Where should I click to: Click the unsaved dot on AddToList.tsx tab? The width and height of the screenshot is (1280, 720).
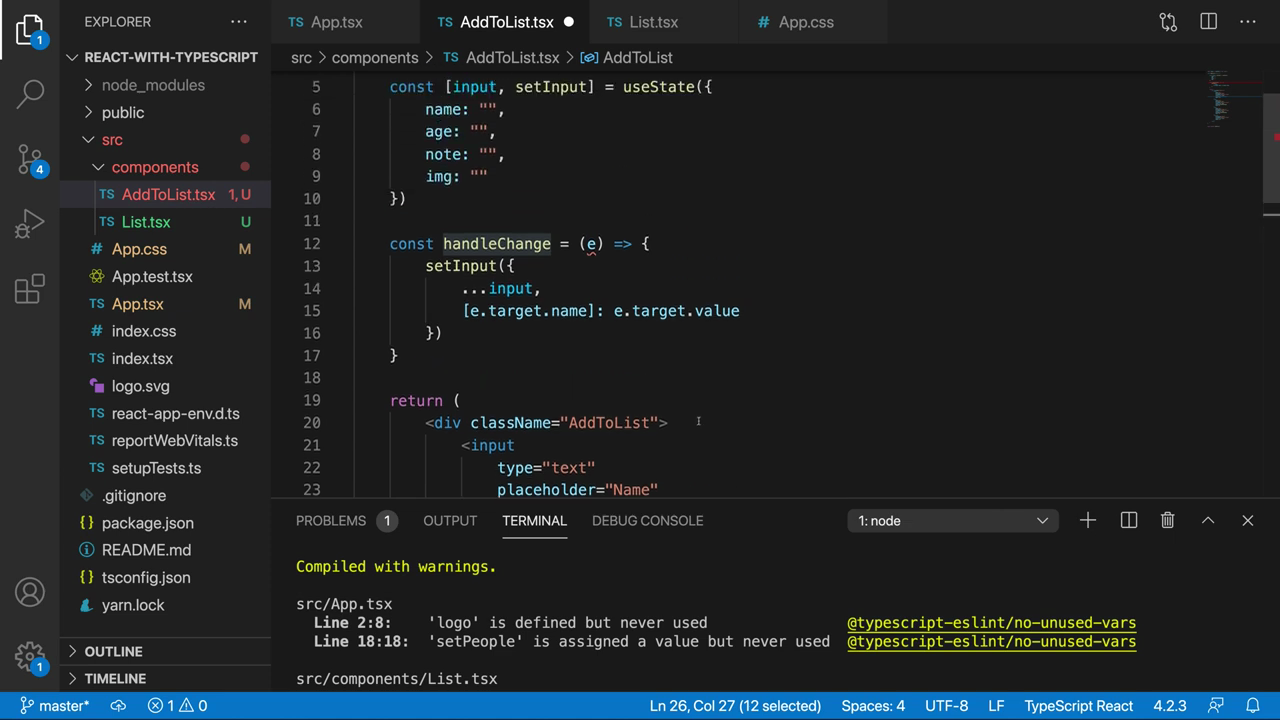pyautogui.click(x=569, y=22)
